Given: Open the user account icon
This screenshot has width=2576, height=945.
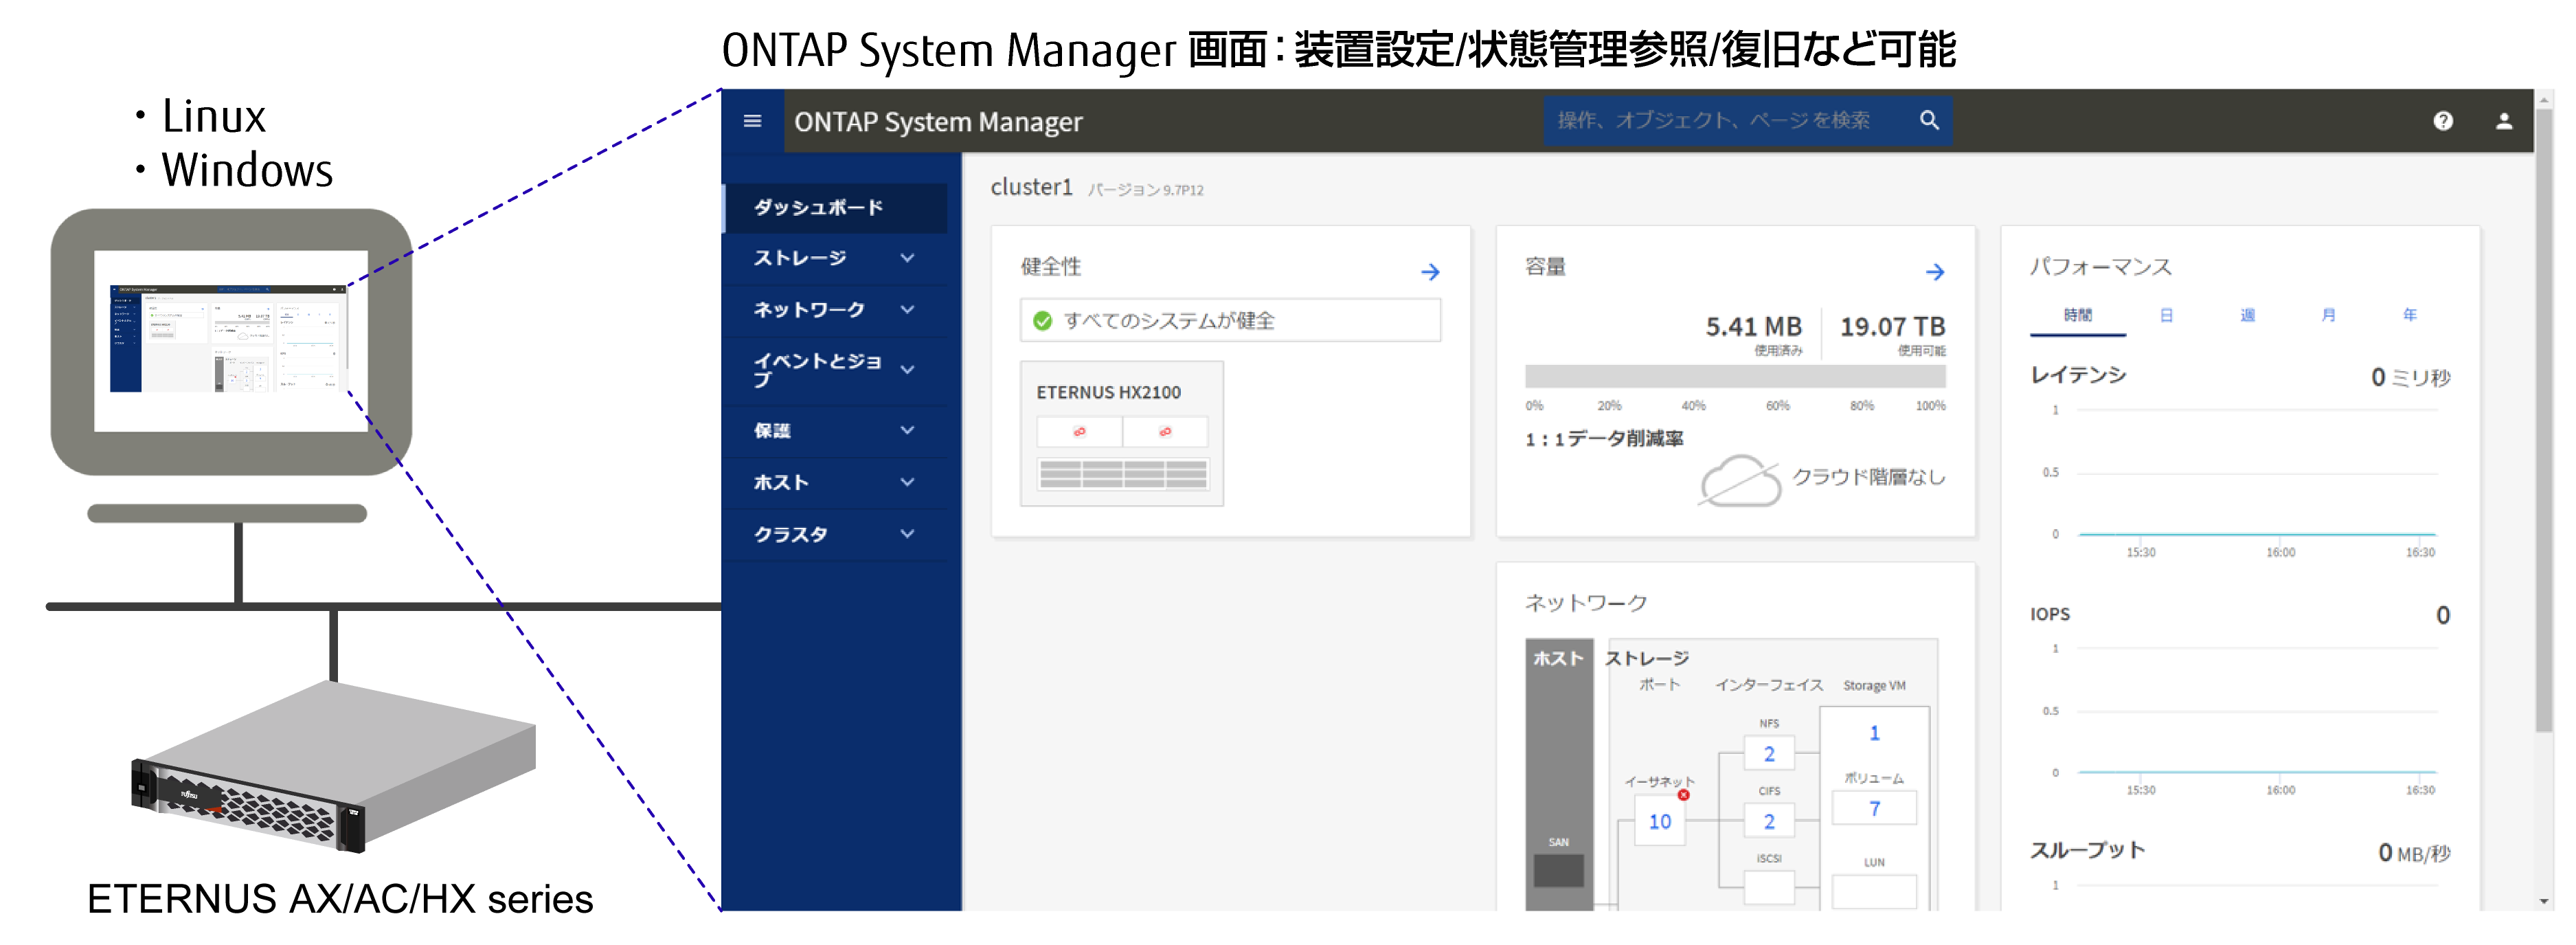Looking at the screenshot, I should [2503, 121].
